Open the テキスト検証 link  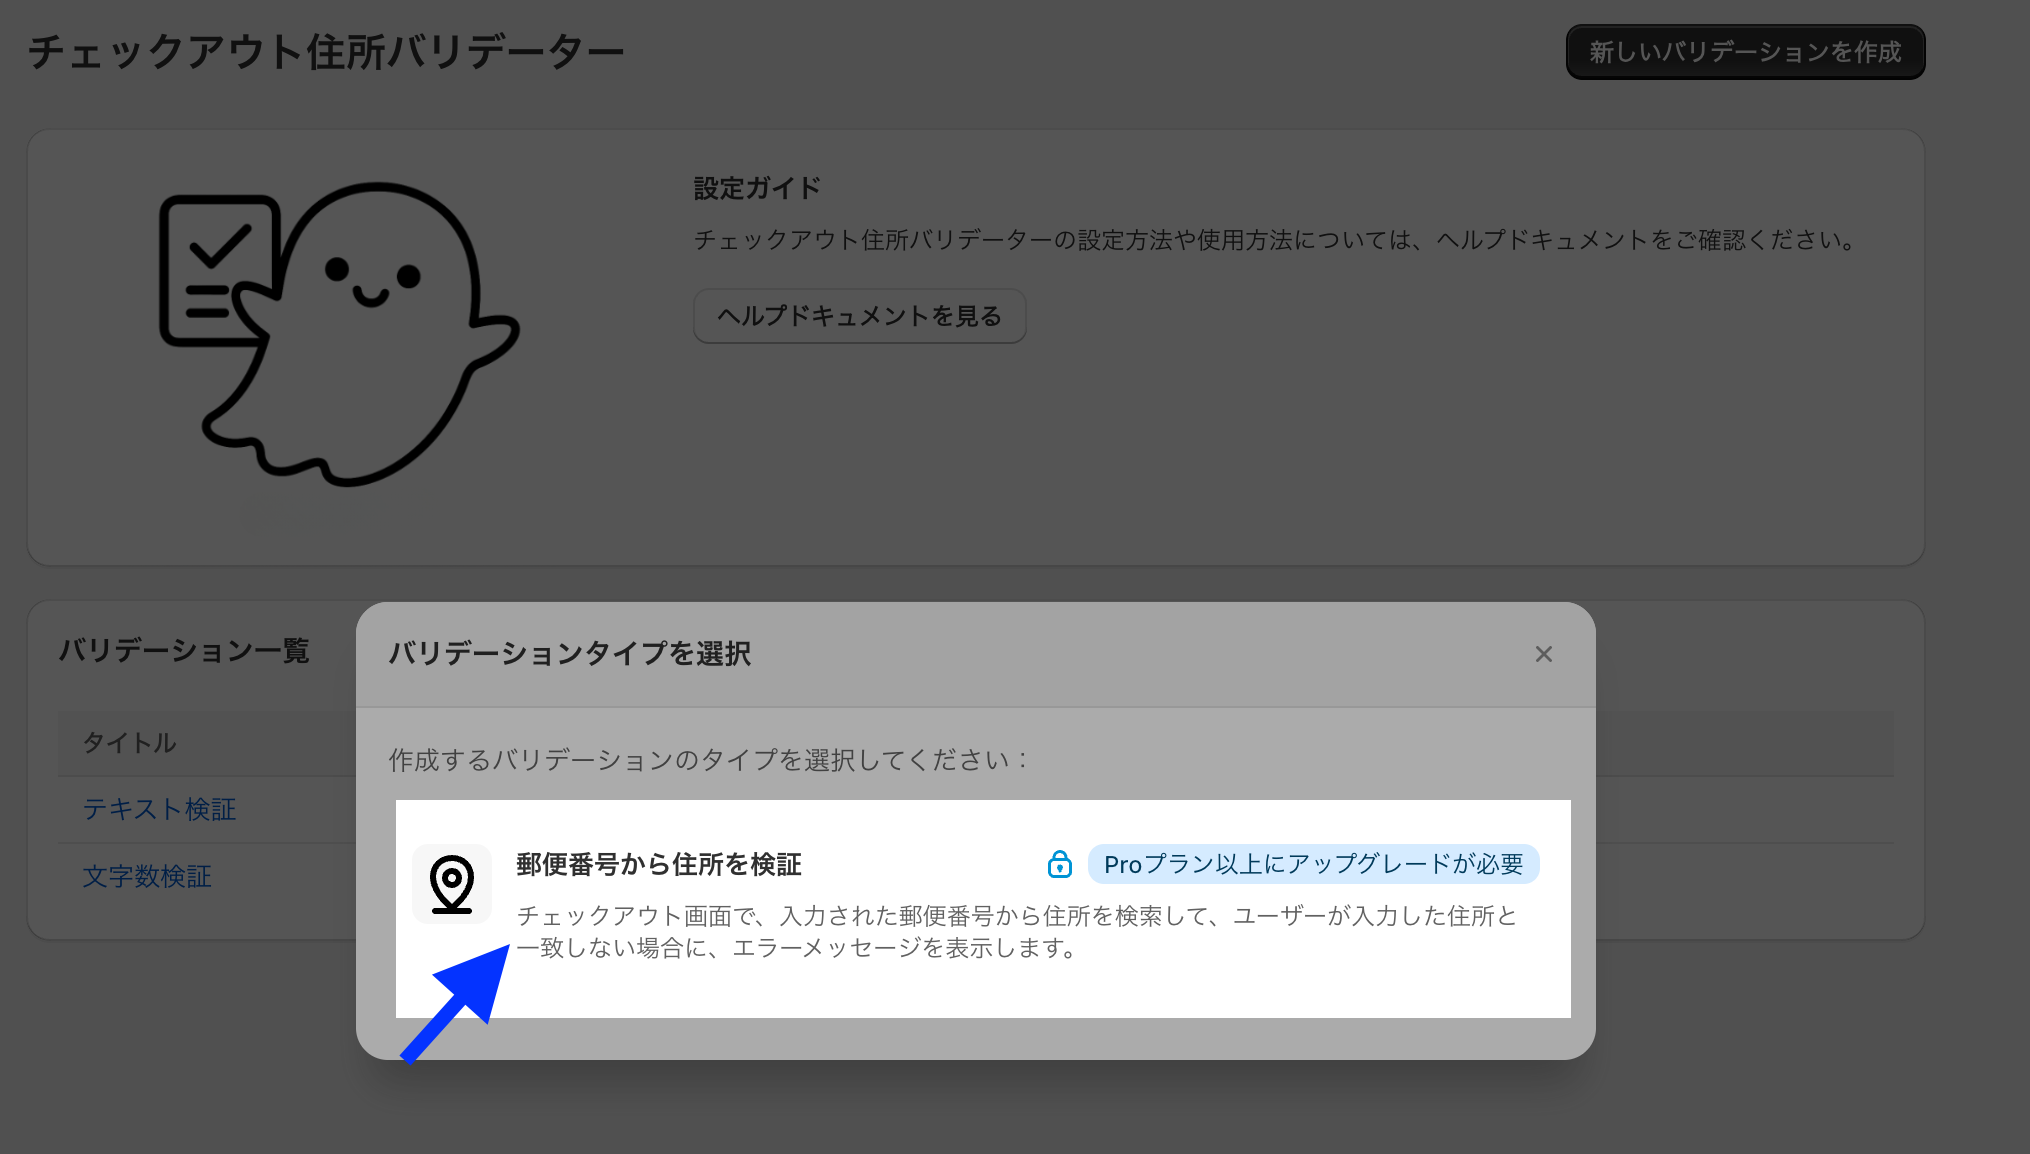pos(160,809)
